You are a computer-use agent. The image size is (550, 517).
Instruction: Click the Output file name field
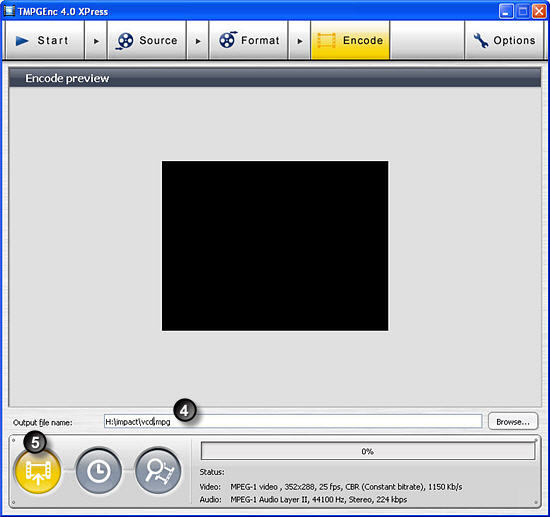pyautogui.click(x=293, y=421)
